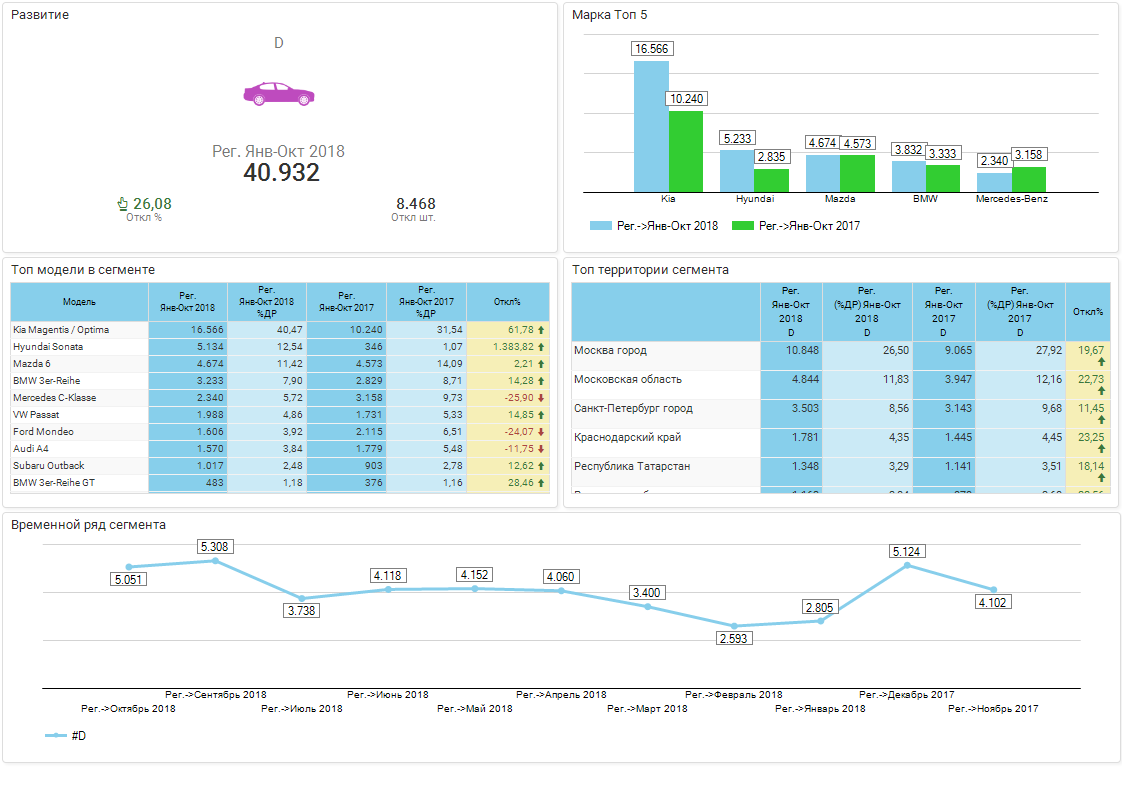Select the blue BMW bar labeled 3.832
Viewport: 1122px width, 793px height.
click(x=909, y=177)
